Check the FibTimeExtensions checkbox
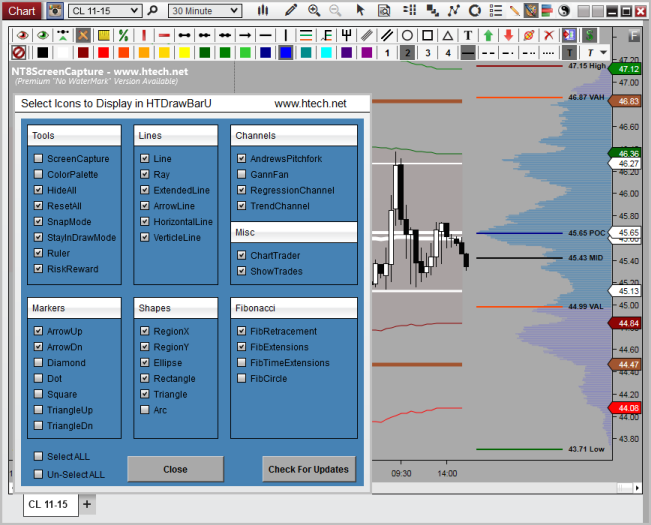651x525 pixels. click(241, 362)
